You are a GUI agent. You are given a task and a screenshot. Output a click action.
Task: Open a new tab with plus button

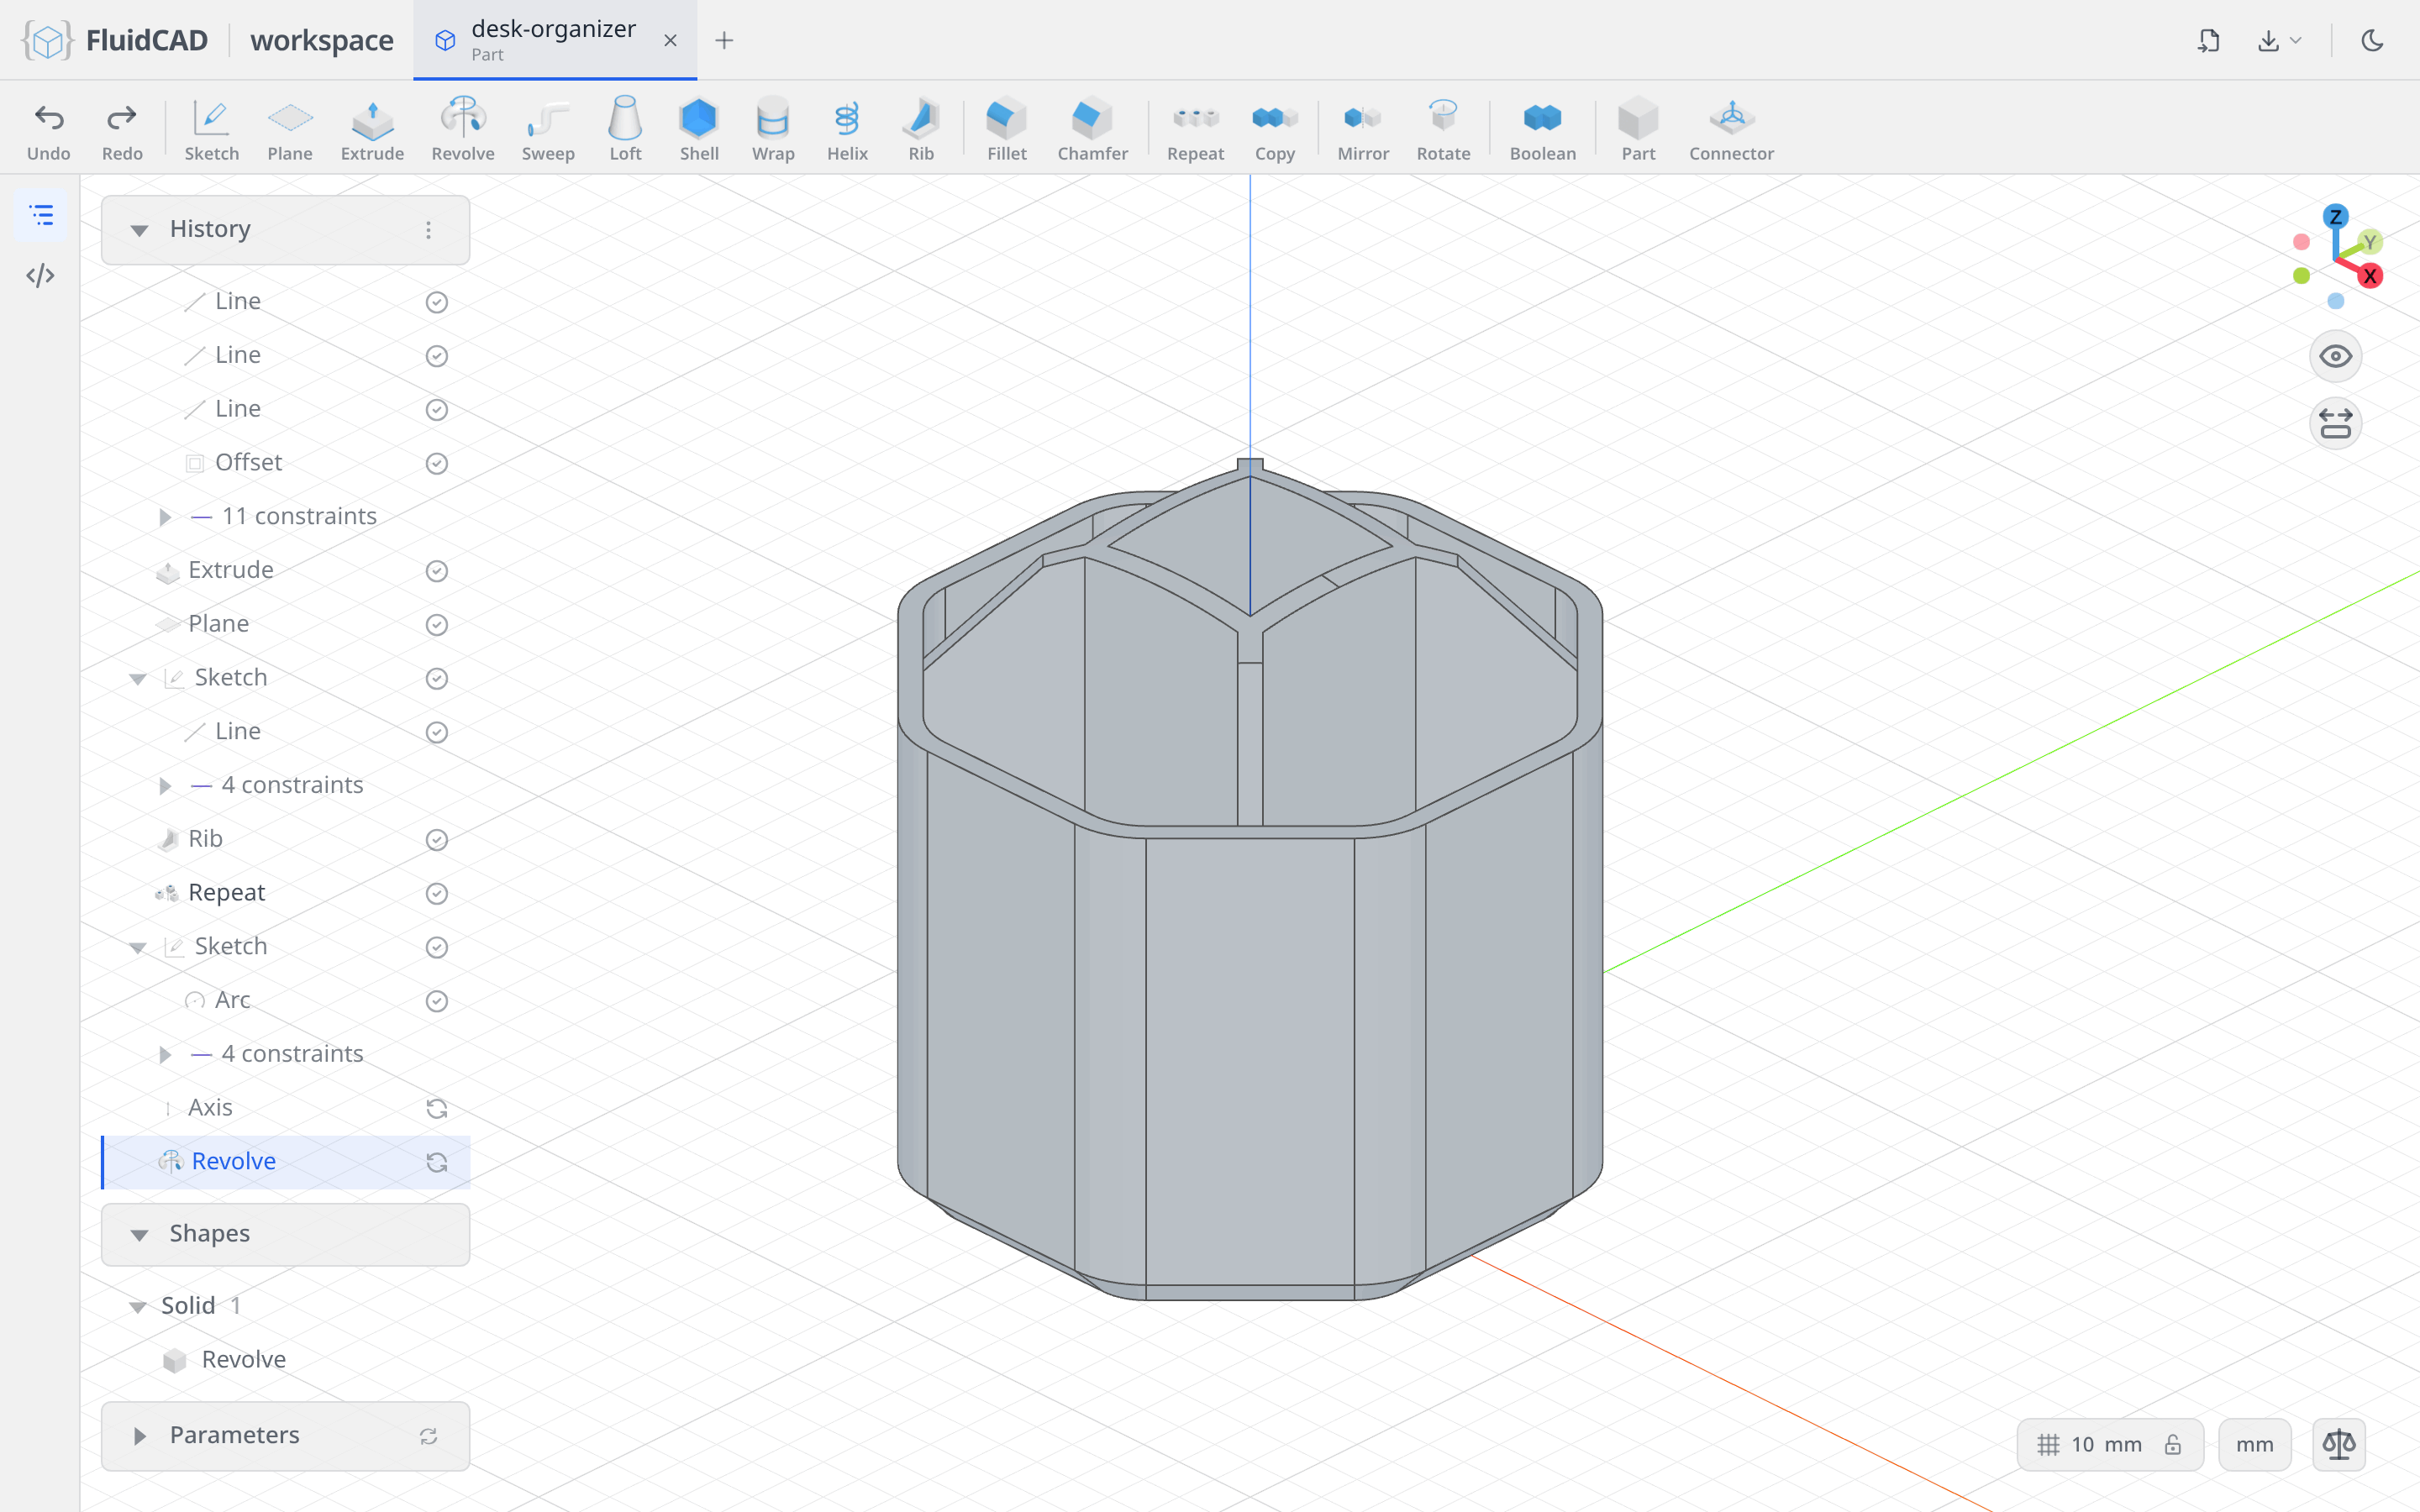coord(724,40)
